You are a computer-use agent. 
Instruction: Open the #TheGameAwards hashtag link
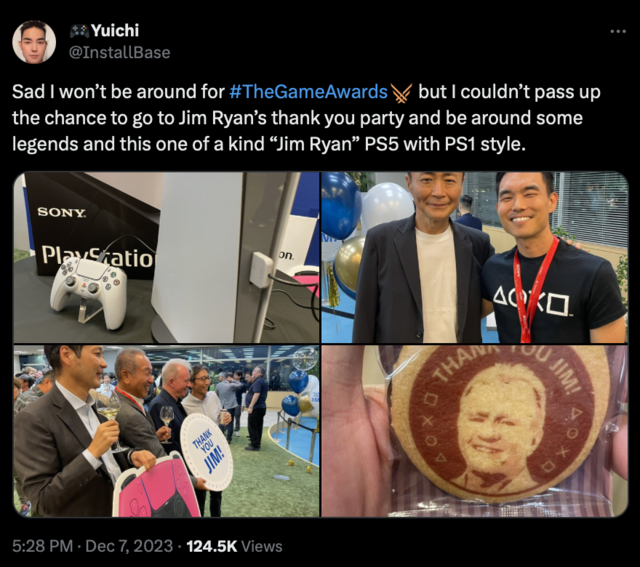(x=308, y=92)
